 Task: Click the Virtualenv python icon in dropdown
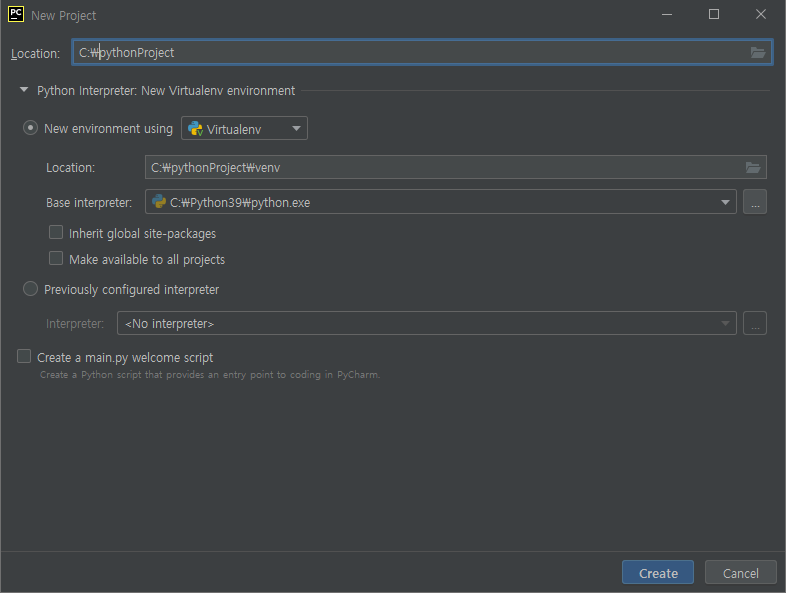click(x=195, y=129)
